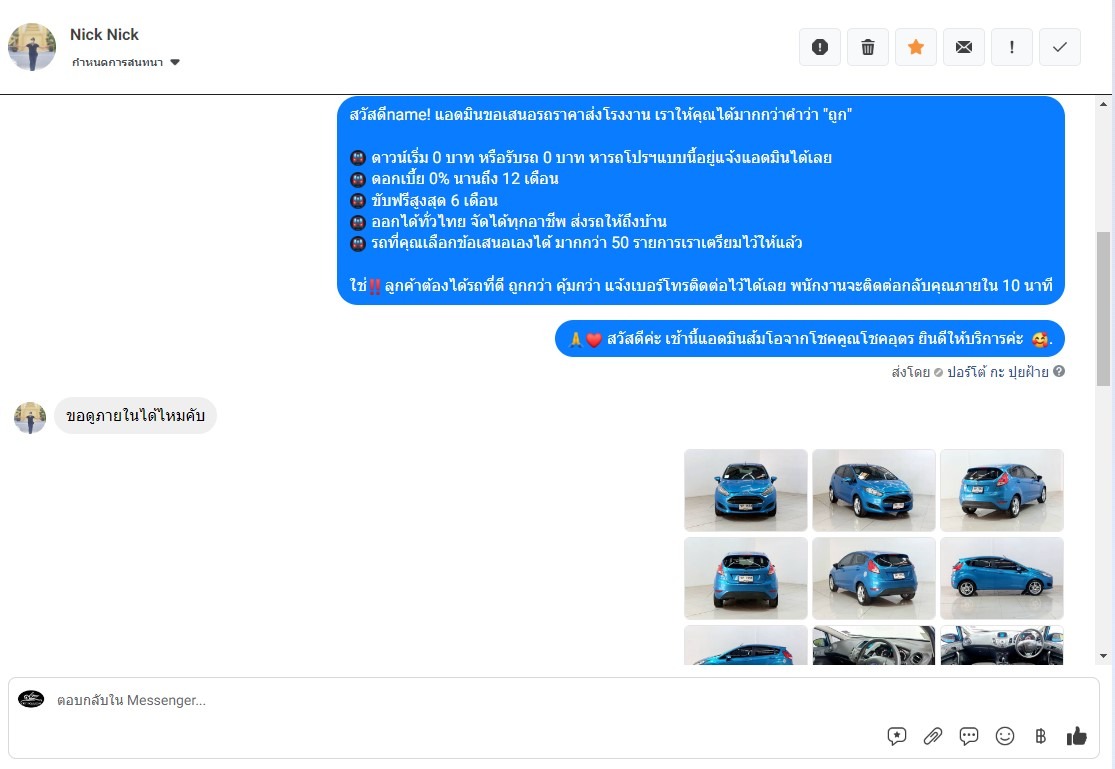Open the quick reply chat bubble icon

969,736
